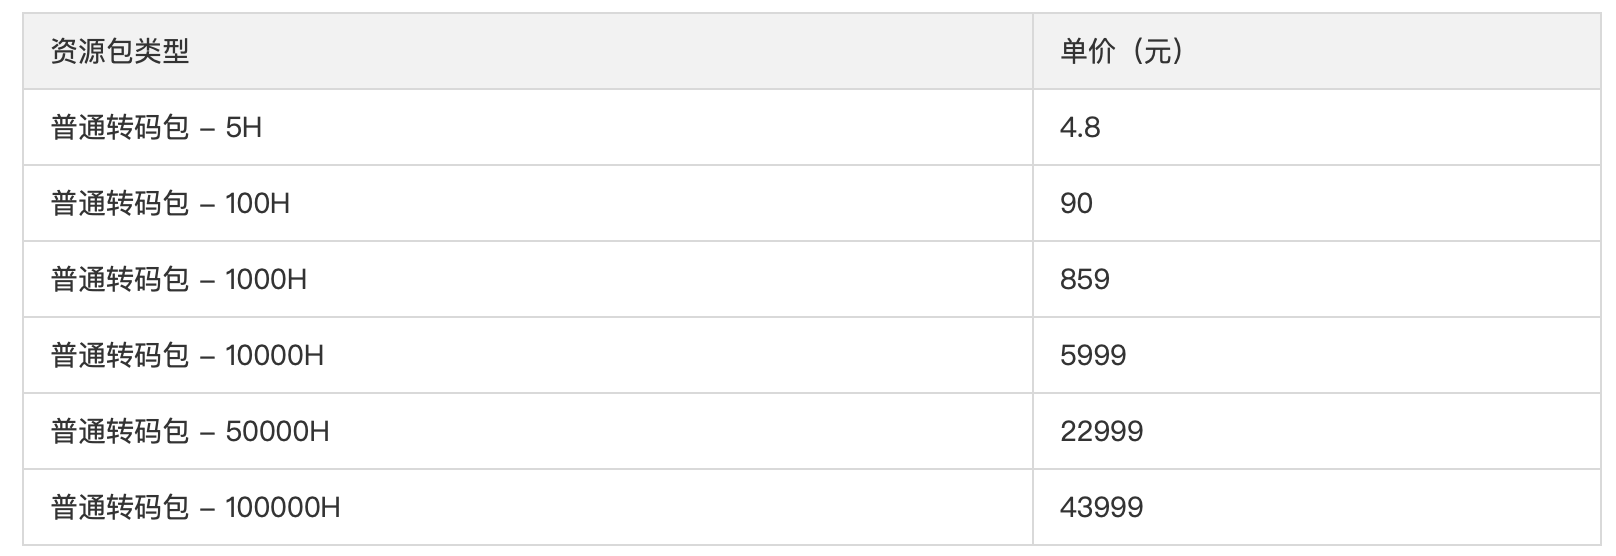The height and width of the screenshot is (556, 1616).
Task: Click the text 100000H in the last row
Action: tap(283, 507)
